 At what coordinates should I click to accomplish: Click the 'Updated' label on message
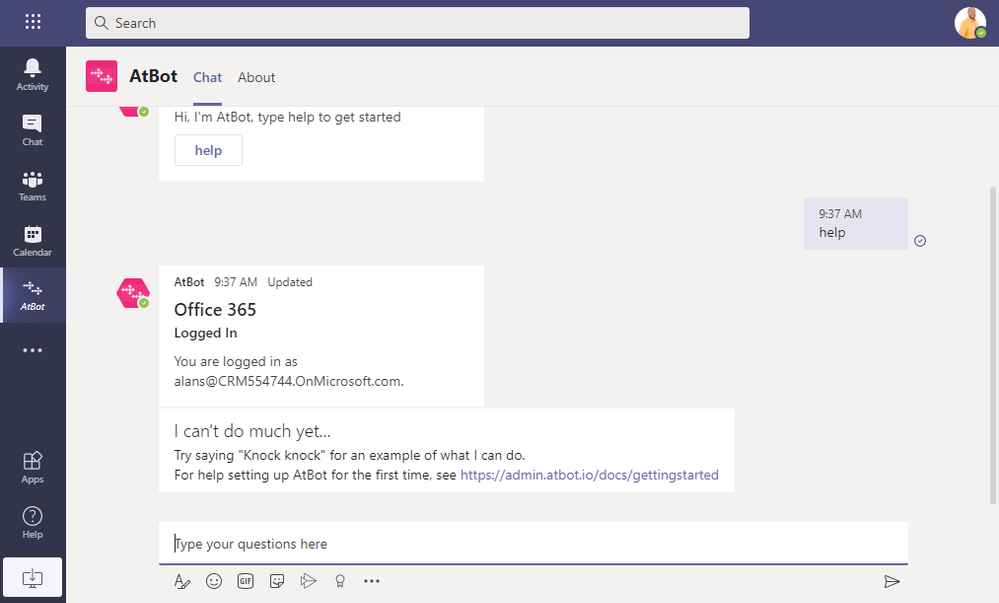pos(290,282)
